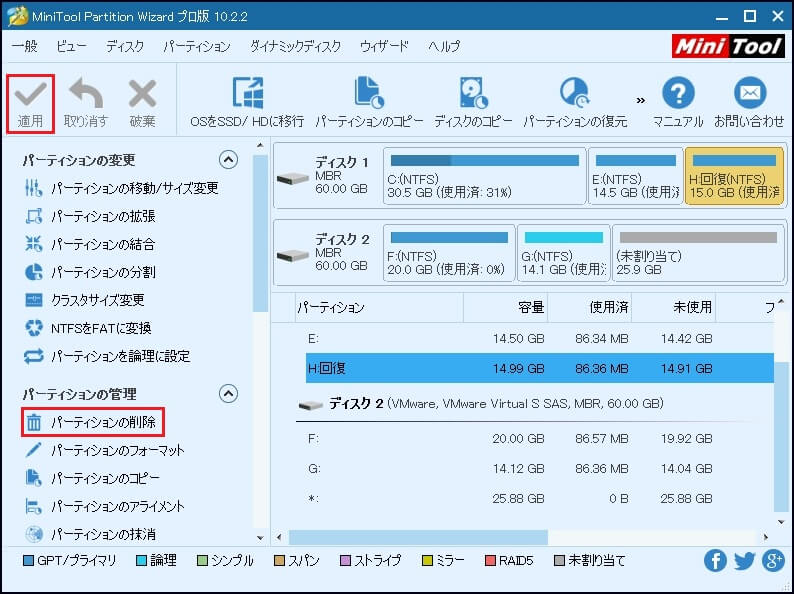Screen dimensions: 794x594
Task: Select the 未割り当て block on Disk 2
Action: click(698, 253)
